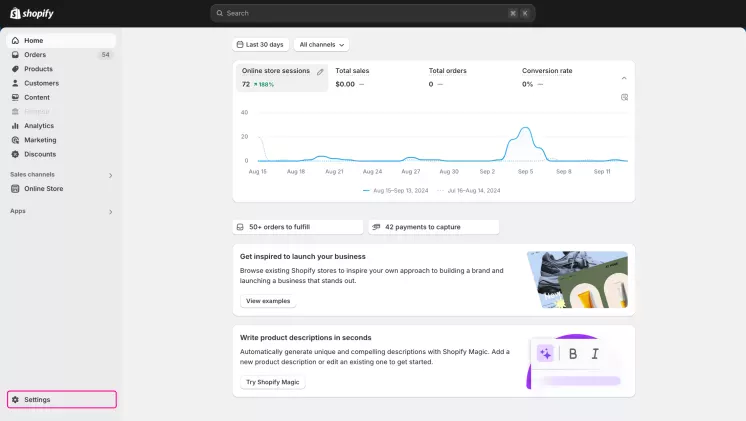Image resolution: width=746 pixels, height=421 pixels.
Task: Click the Try Shopify Magic button
Action: 272,382
